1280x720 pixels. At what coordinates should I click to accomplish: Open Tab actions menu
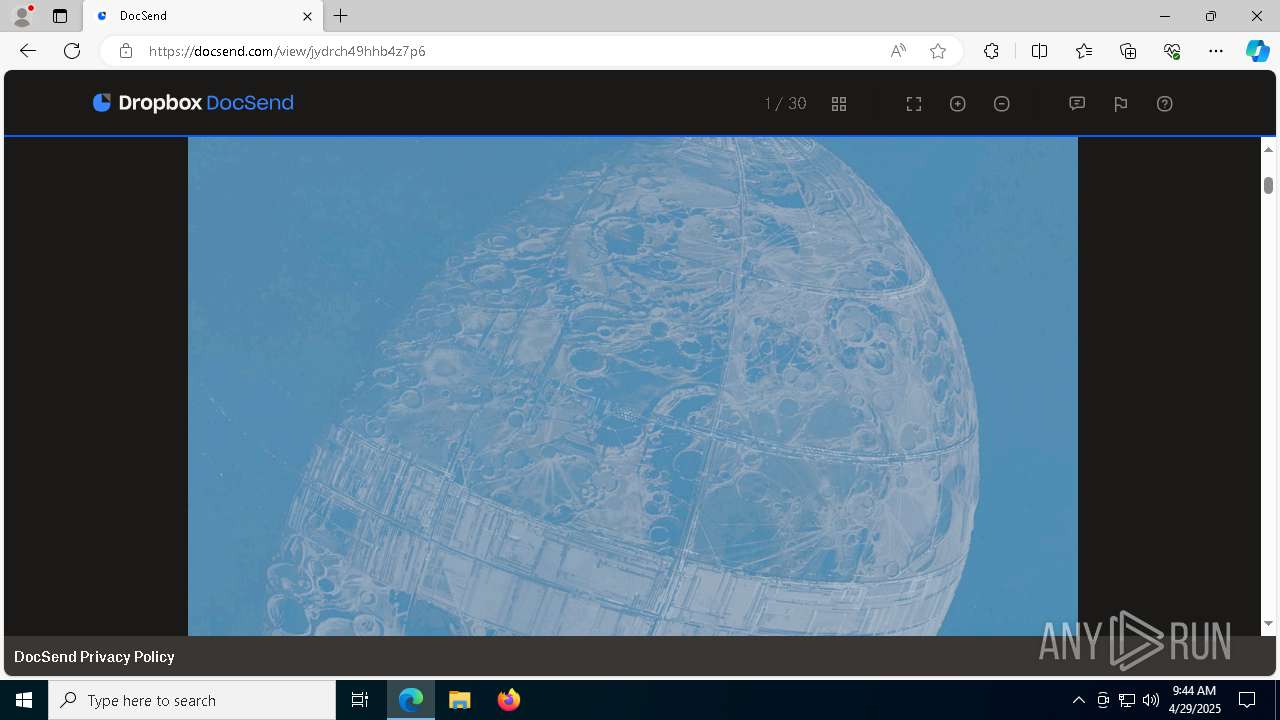tap(60, 16)
